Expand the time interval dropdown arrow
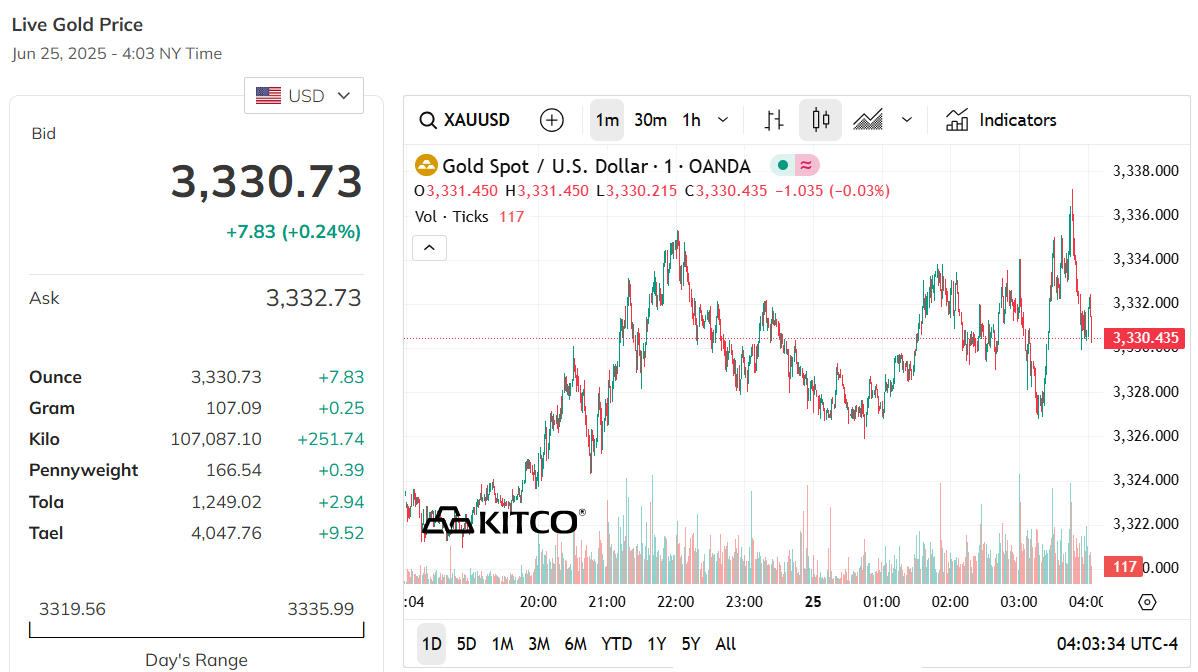 click(723, 120)
